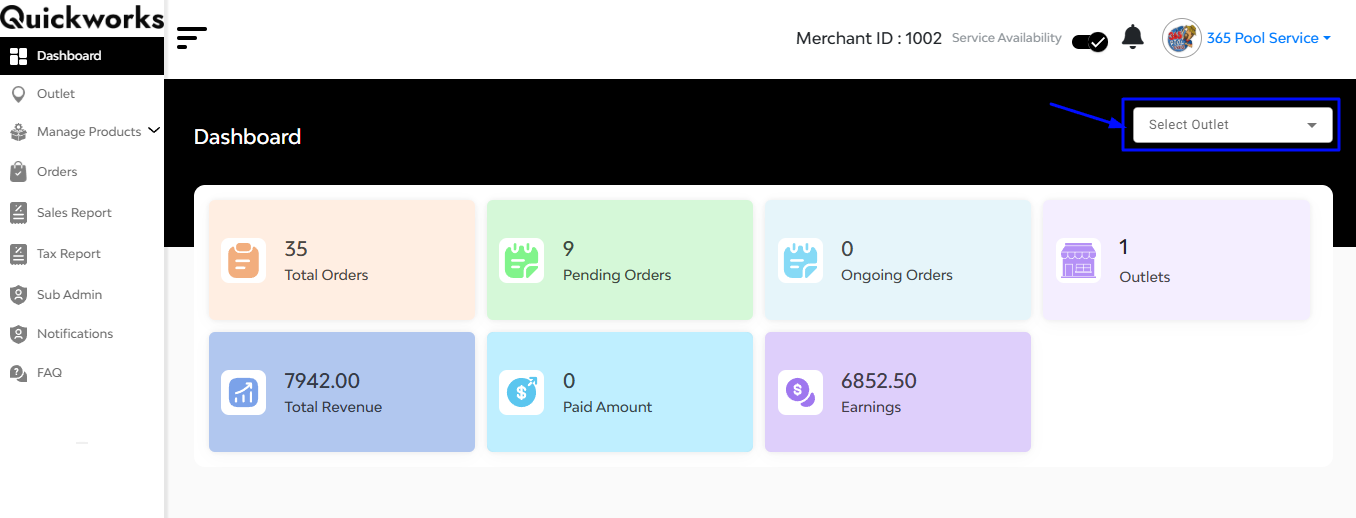Click the Paid Amount dollar icon

(521, 392)
